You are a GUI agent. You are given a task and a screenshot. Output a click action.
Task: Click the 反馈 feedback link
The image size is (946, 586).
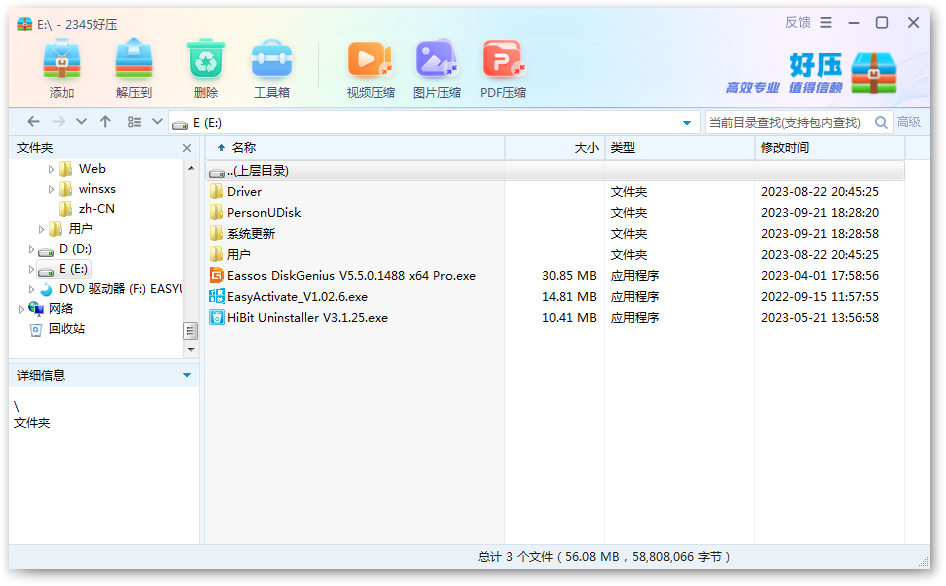click(x=797, y=23)
